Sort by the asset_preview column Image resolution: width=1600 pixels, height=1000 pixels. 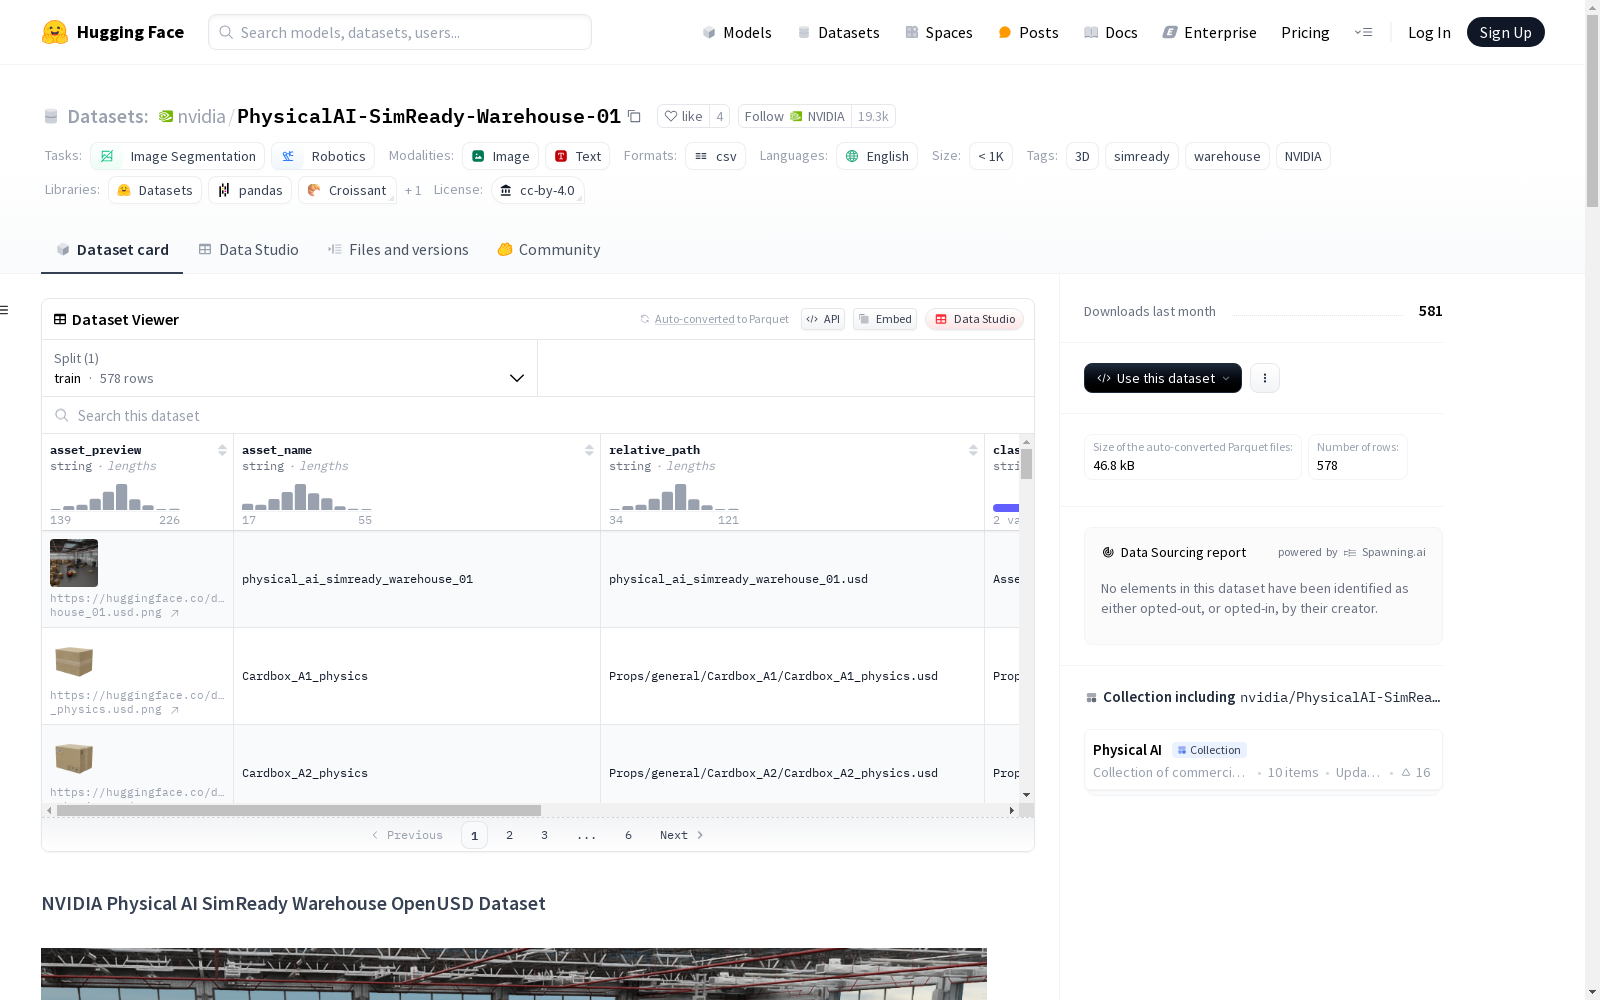(222, 450)
